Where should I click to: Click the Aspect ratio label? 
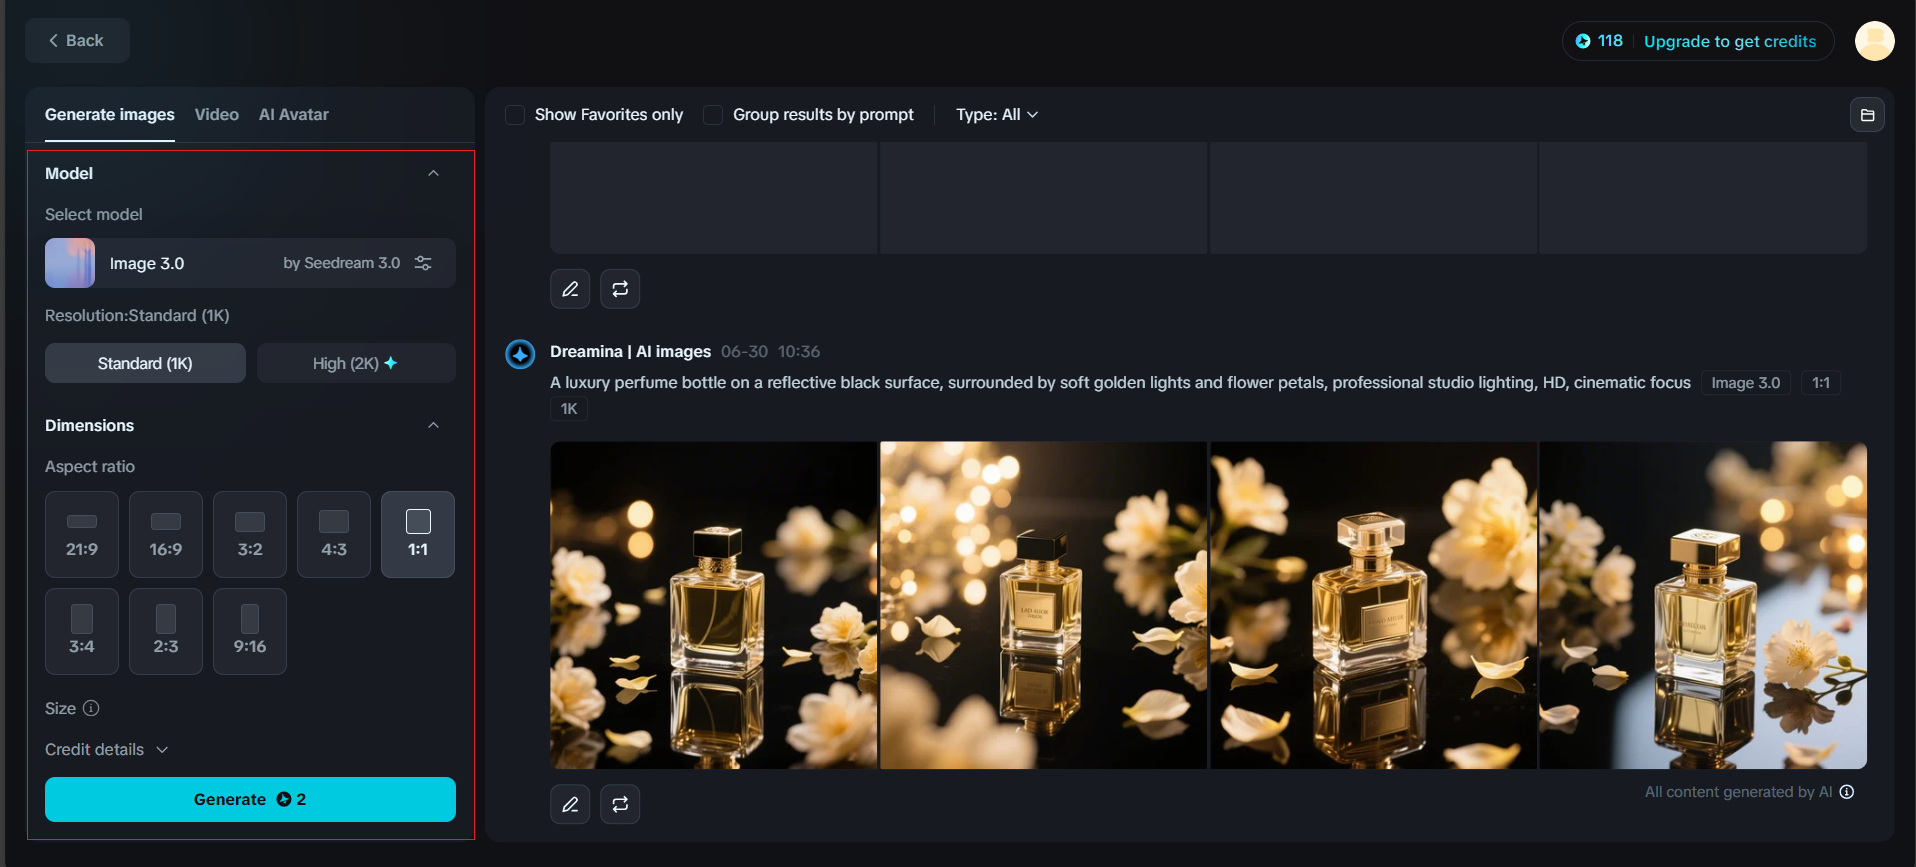(90, 466)
